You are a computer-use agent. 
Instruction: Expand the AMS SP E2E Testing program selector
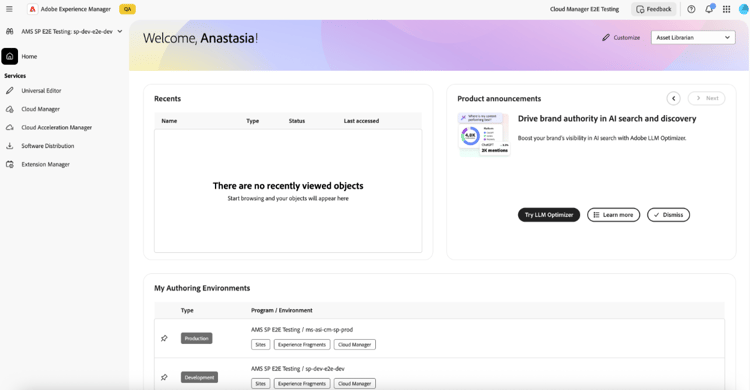[x=71, y=32]
